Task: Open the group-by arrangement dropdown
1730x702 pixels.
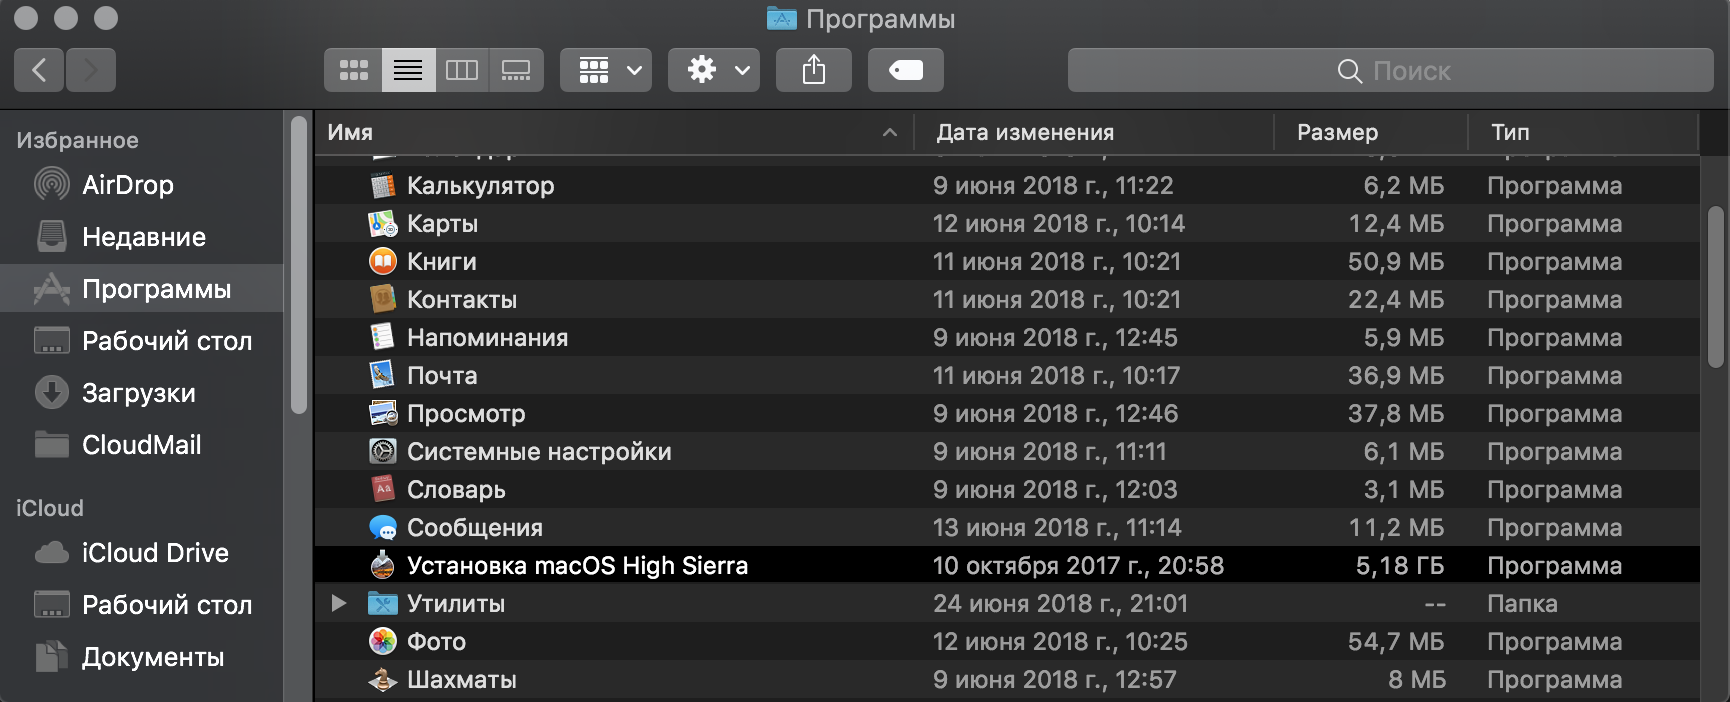Action: click(606, 70)
